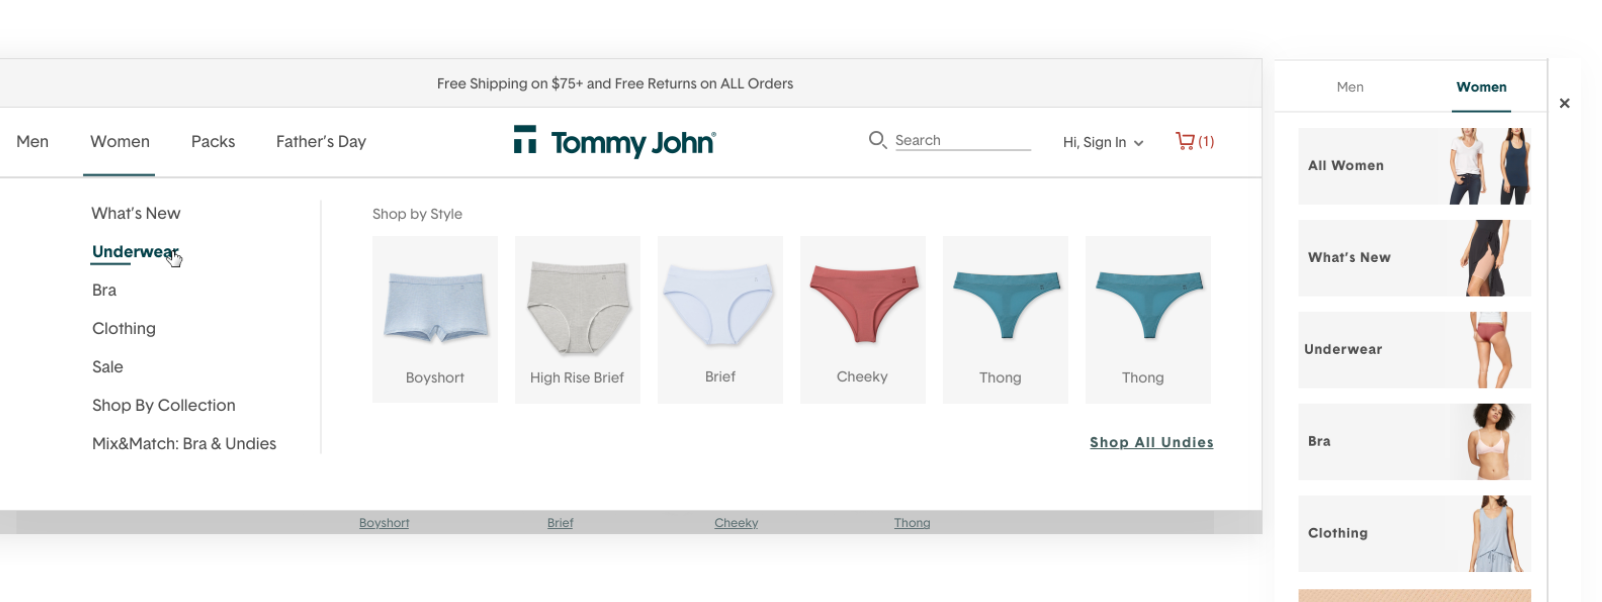The width and height of the screenshot is (1602, 602).
Task: Open the Men menu in top navigation
Action: coord(33,142)
